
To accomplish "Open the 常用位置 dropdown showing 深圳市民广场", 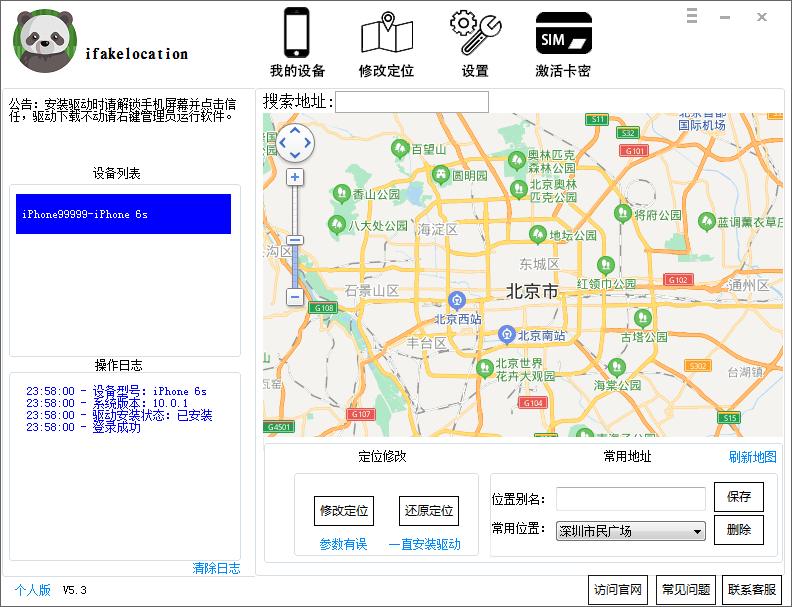I will [x=630, y=531].
